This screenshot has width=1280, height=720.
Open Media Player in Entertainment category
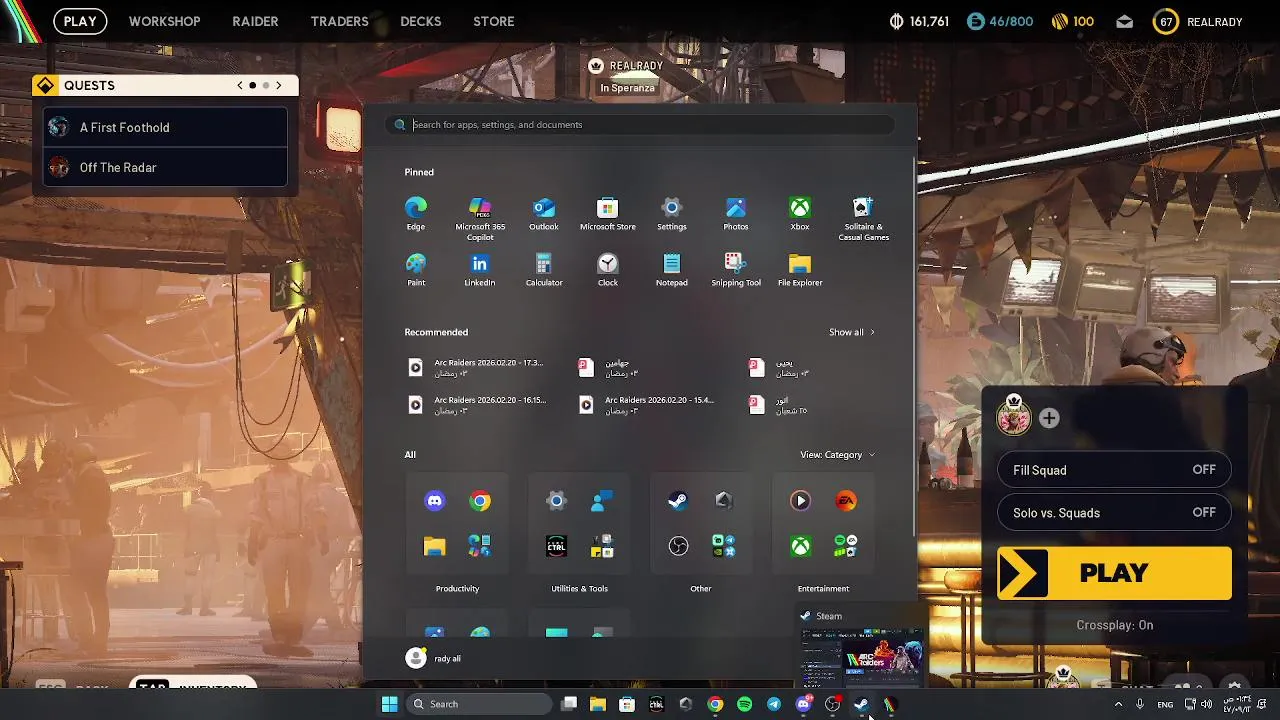pos(800,501)
